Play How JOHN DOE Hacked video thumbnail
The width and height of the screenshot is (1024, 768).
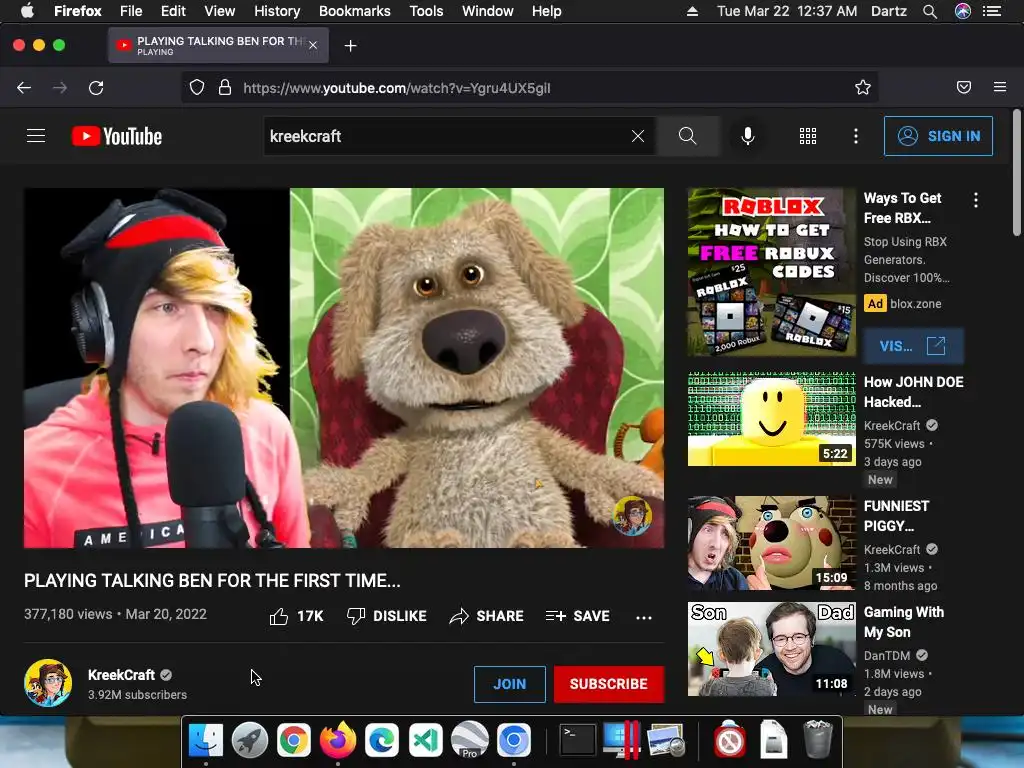[x=772, y=419]
